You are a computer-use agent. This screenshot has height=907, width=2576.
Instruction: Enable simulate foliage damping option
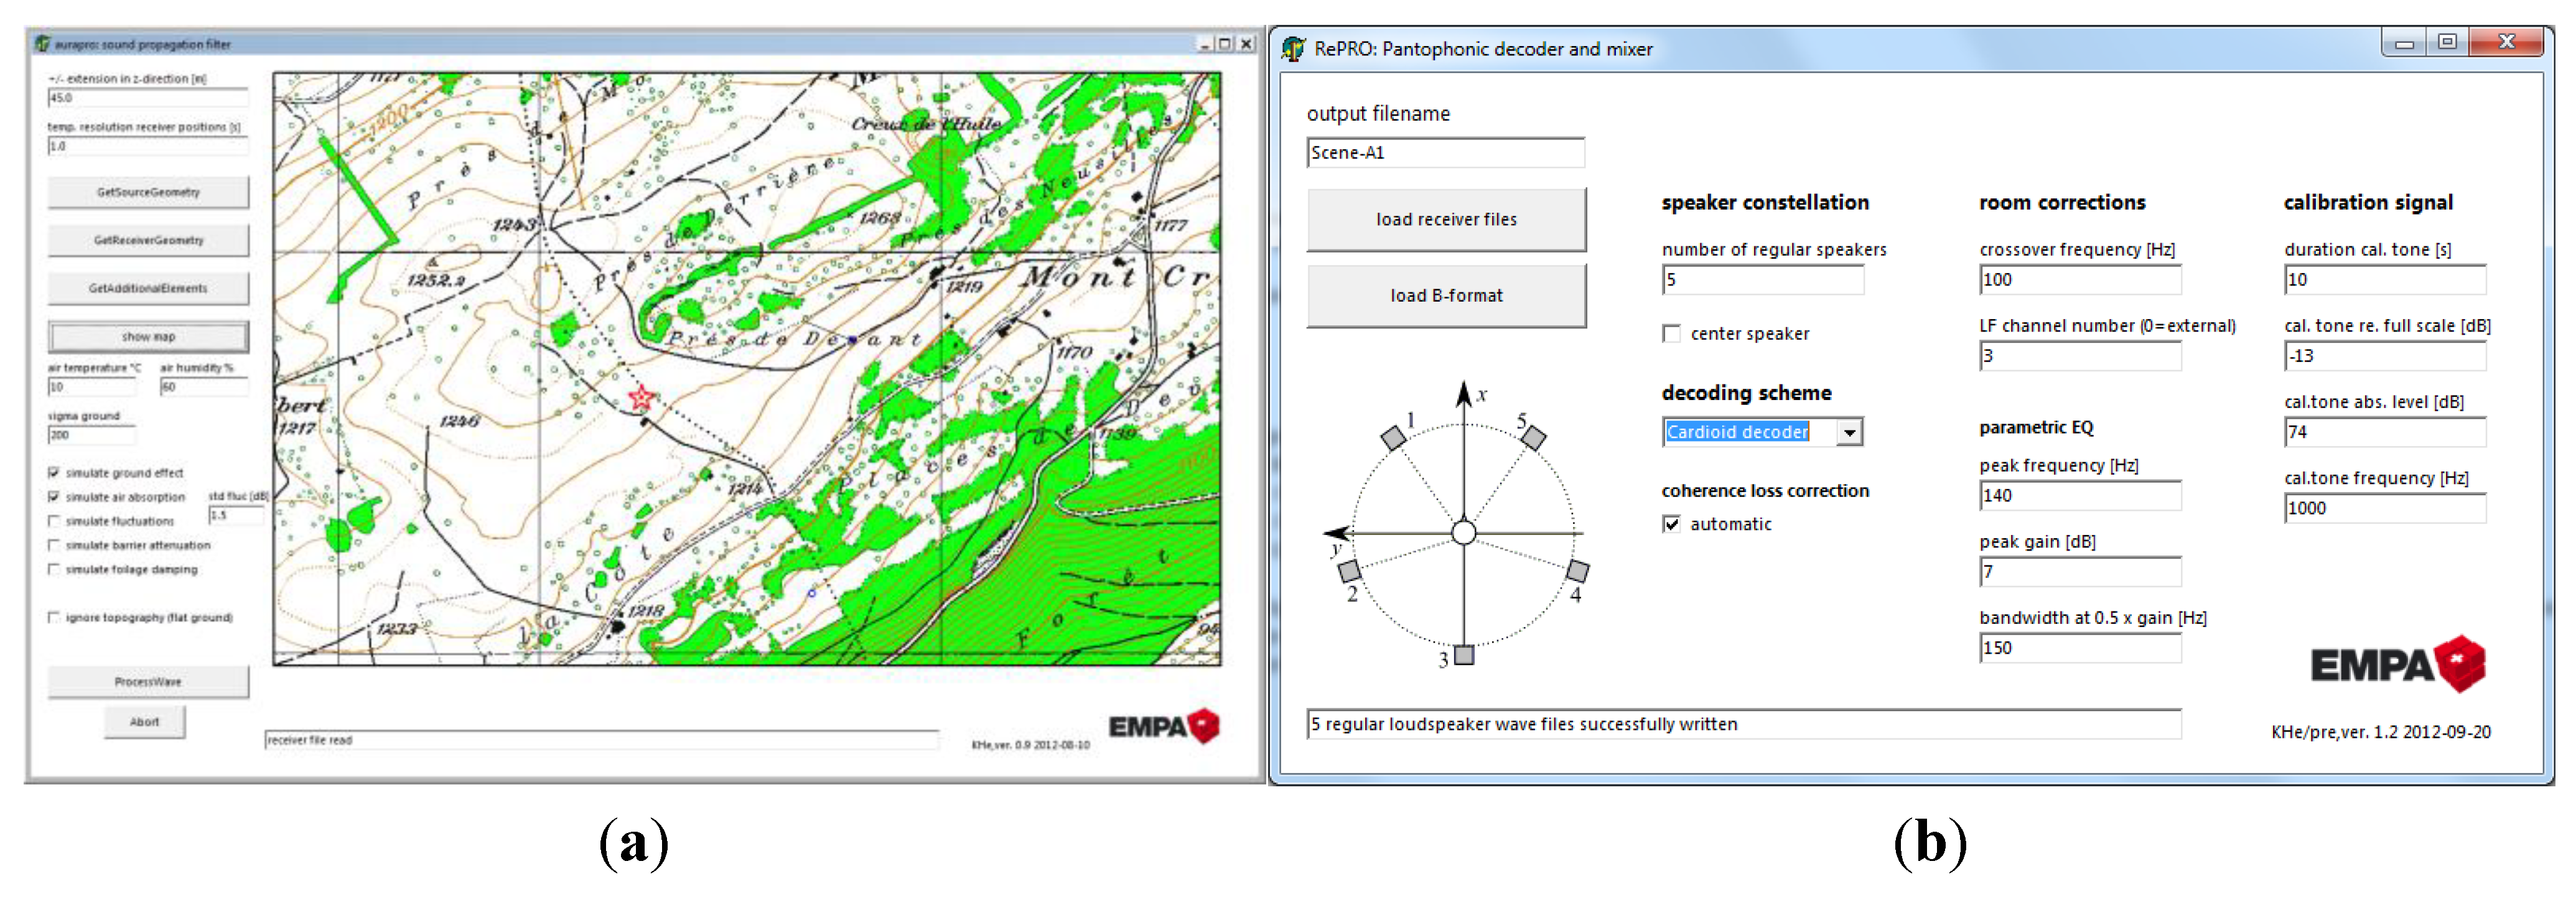(54, 569)
